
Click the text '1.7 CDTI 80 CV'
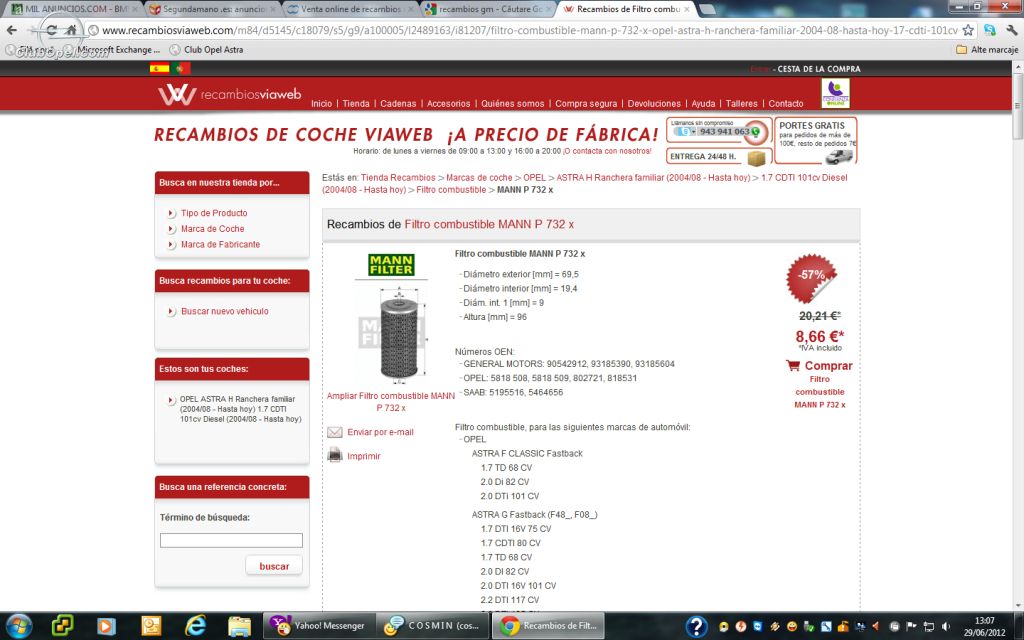[x=511, y=543]
